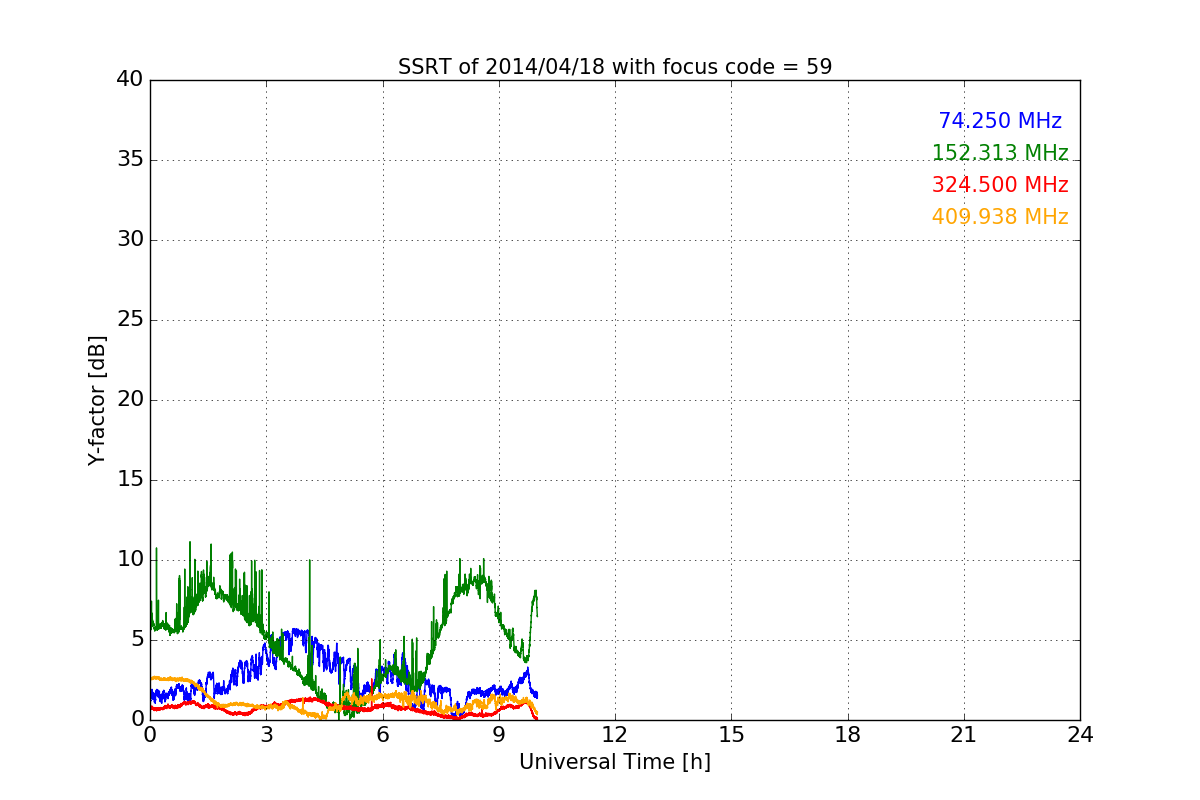Image resolution: width=1200 pixels, height=800 pixels.
Task: Click the y-axis tick label 5
Action: (x=137, y=639)
